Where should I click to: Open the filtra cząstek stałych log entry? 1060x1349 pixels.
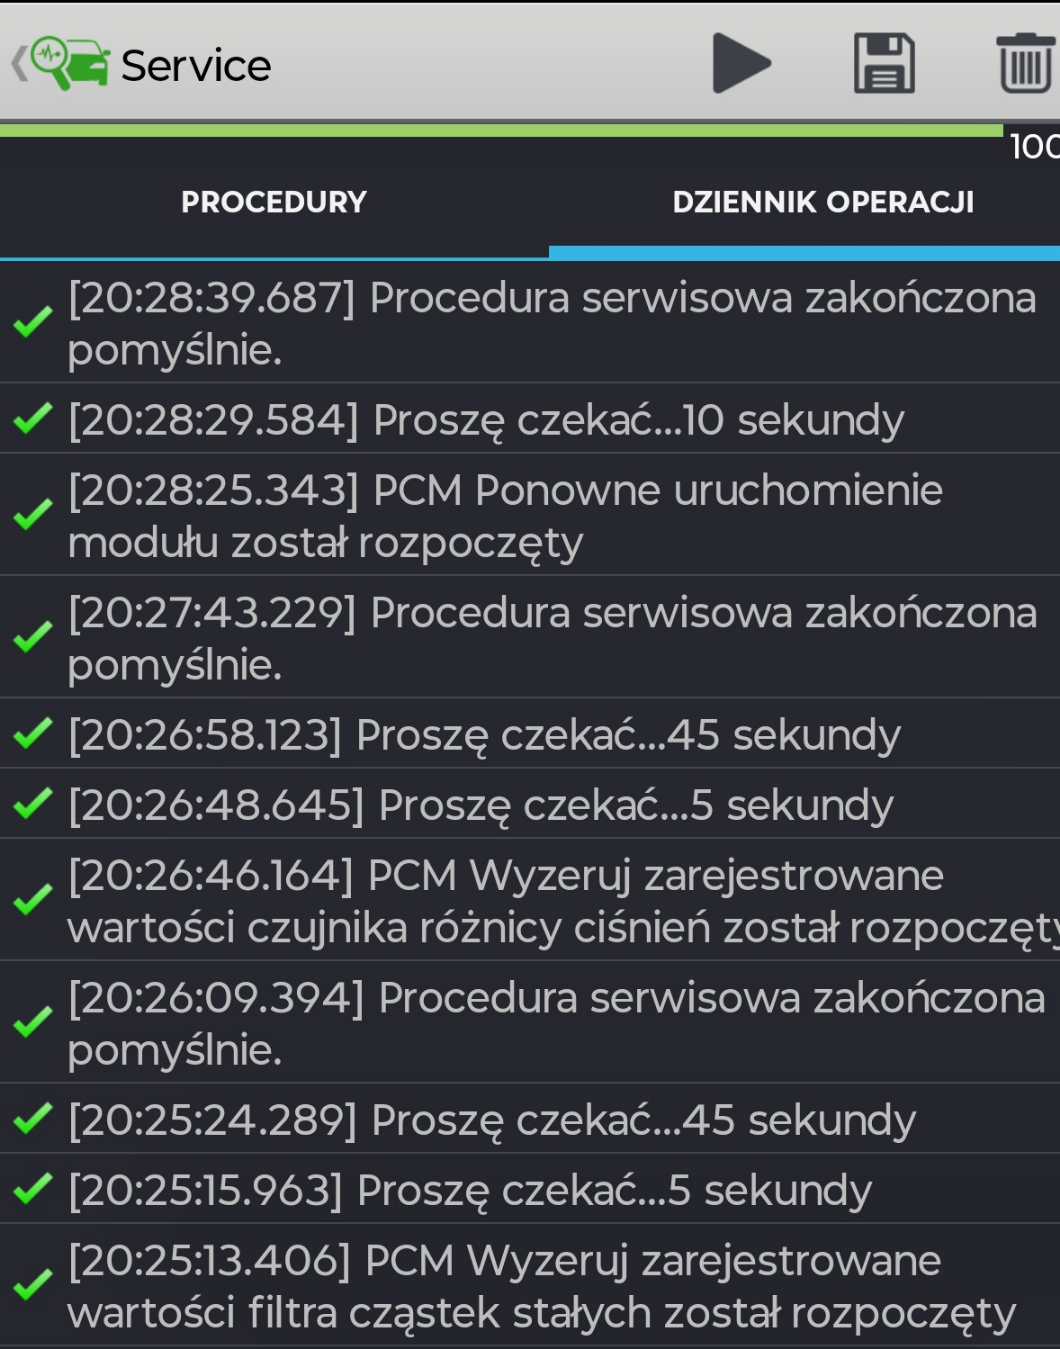pos(540,1286)
